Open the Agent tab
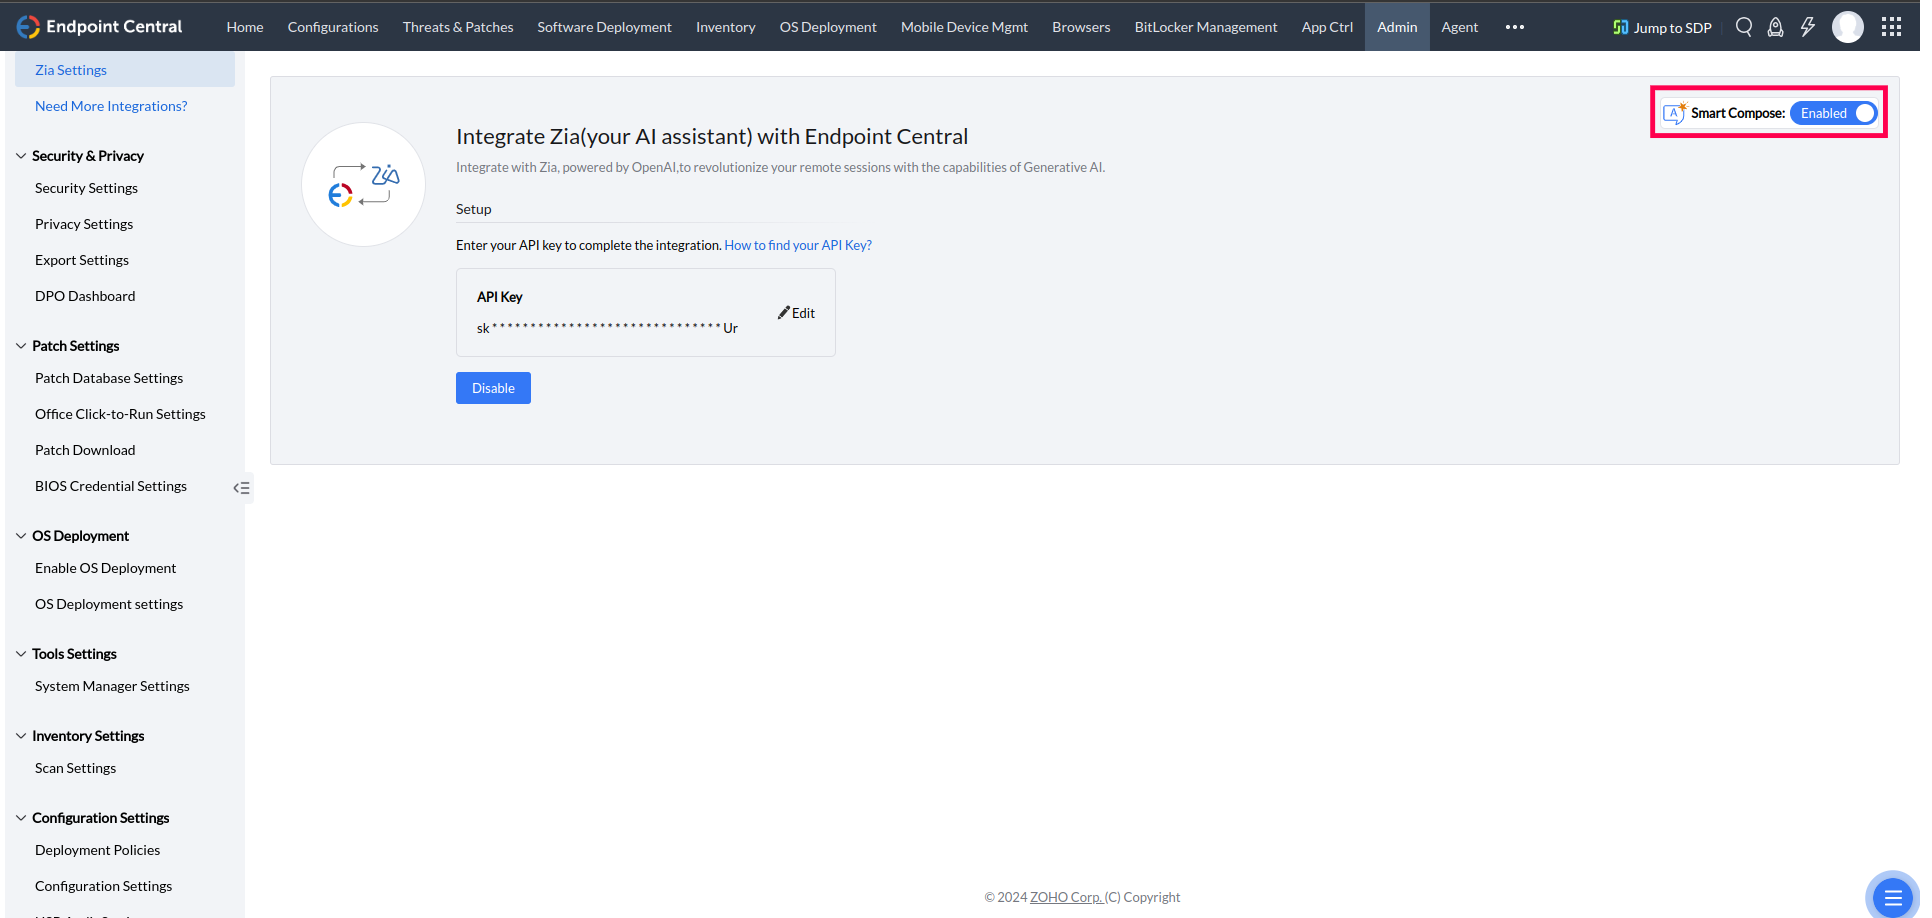The width and height of the screenshot is (1932, 918). (1460, 27)
